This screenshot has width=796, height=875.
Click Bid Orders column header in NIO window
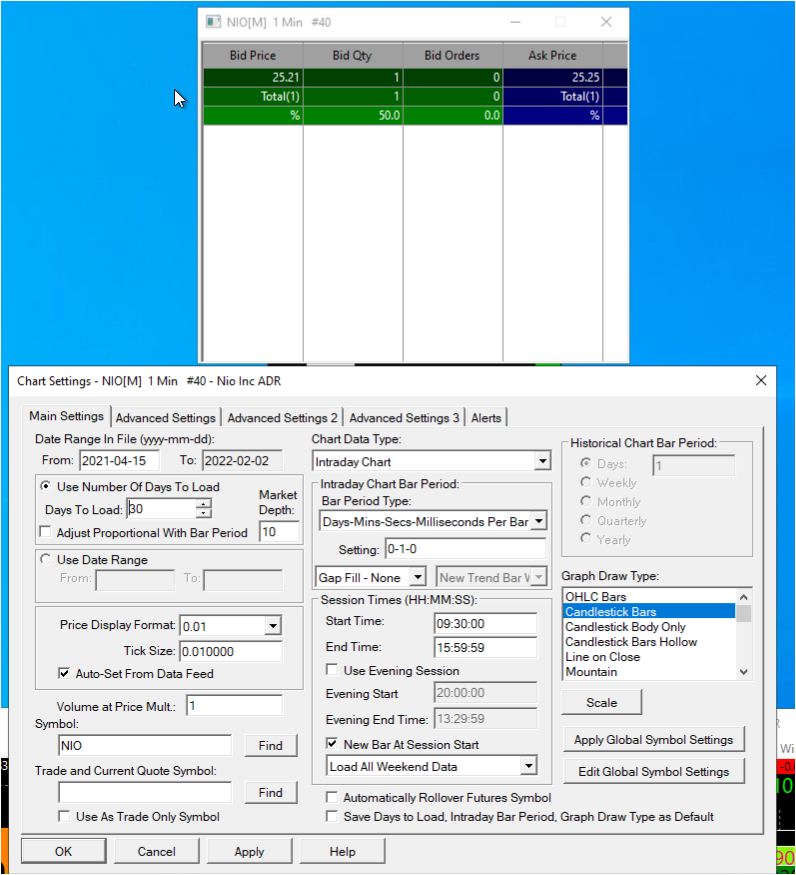pos(452,55)
